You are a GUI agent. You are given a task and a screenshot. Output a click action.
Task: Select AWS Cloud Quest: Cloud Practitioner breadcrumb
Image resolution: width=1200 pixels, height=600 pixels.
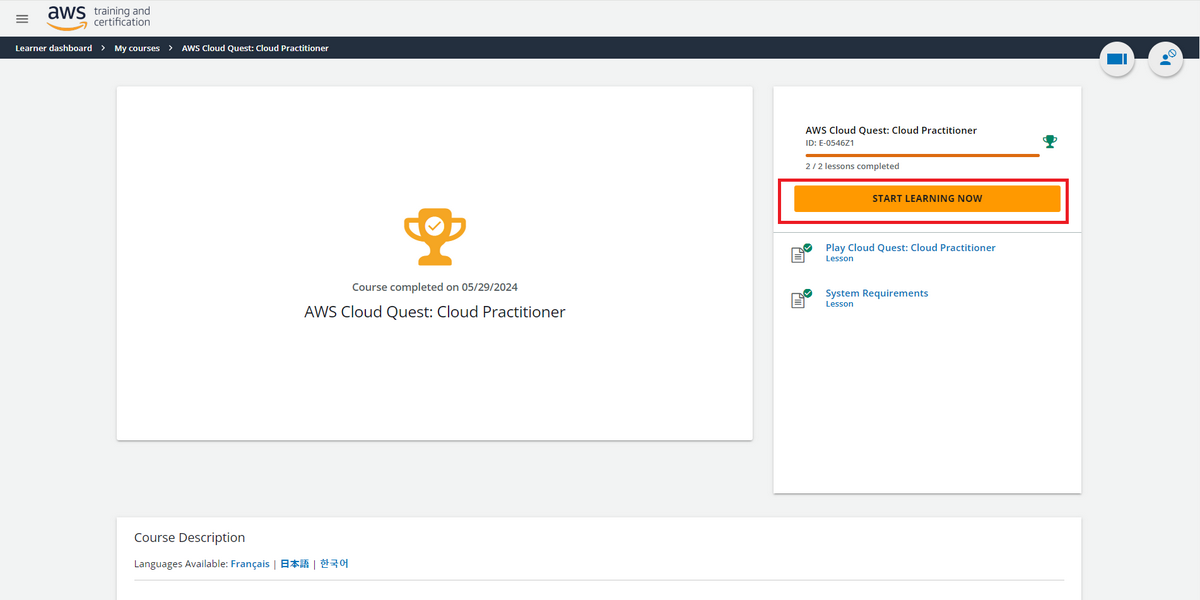(x=255, y=48)
